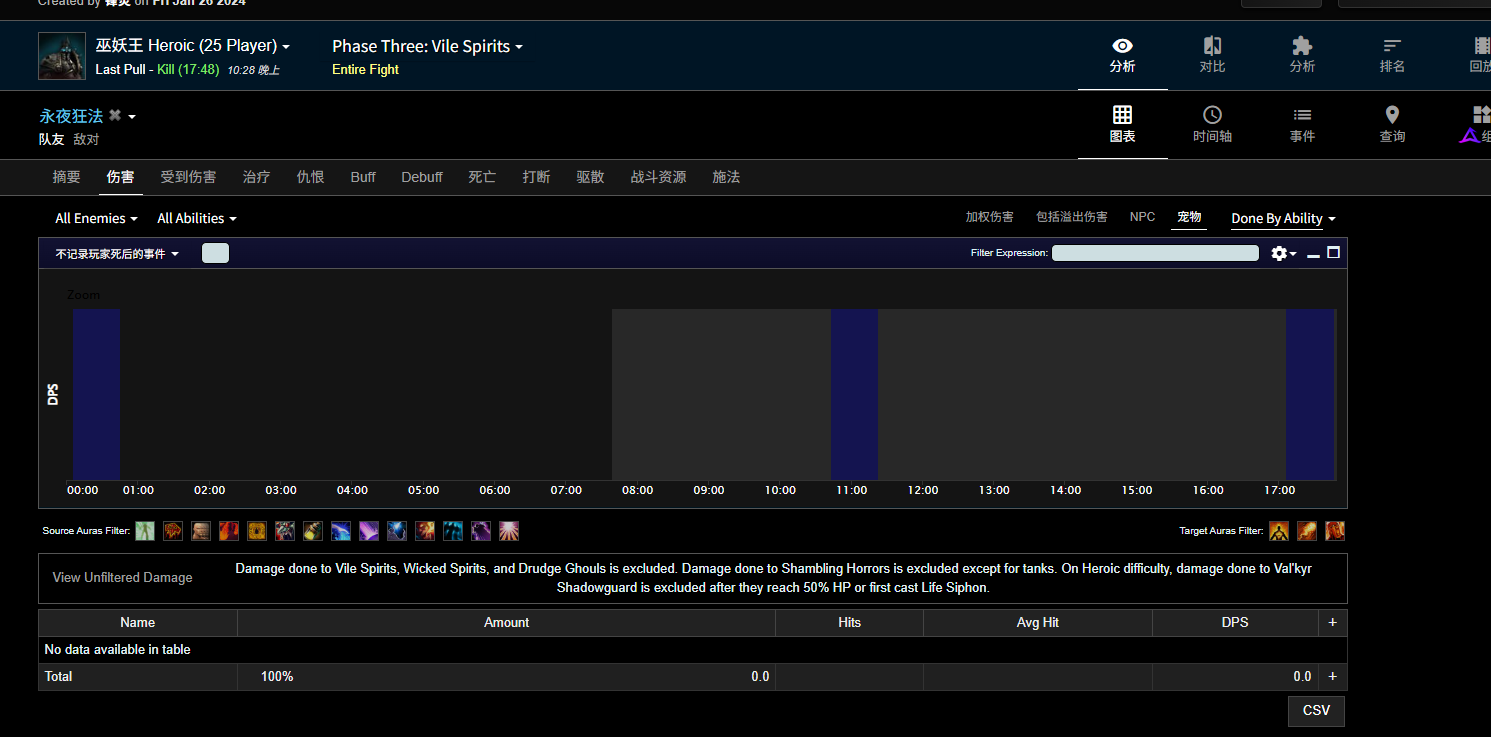Click the last Target Auras filter icon
Viewport: 1491px width, 737px height.
1335,531
